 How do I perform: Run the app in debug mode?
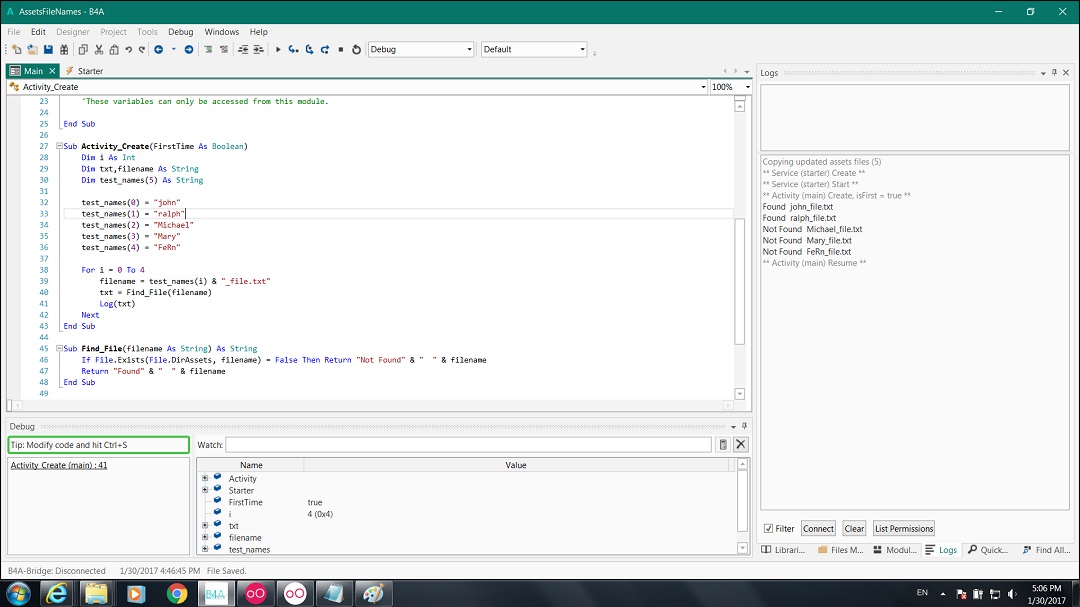point(277,49)
